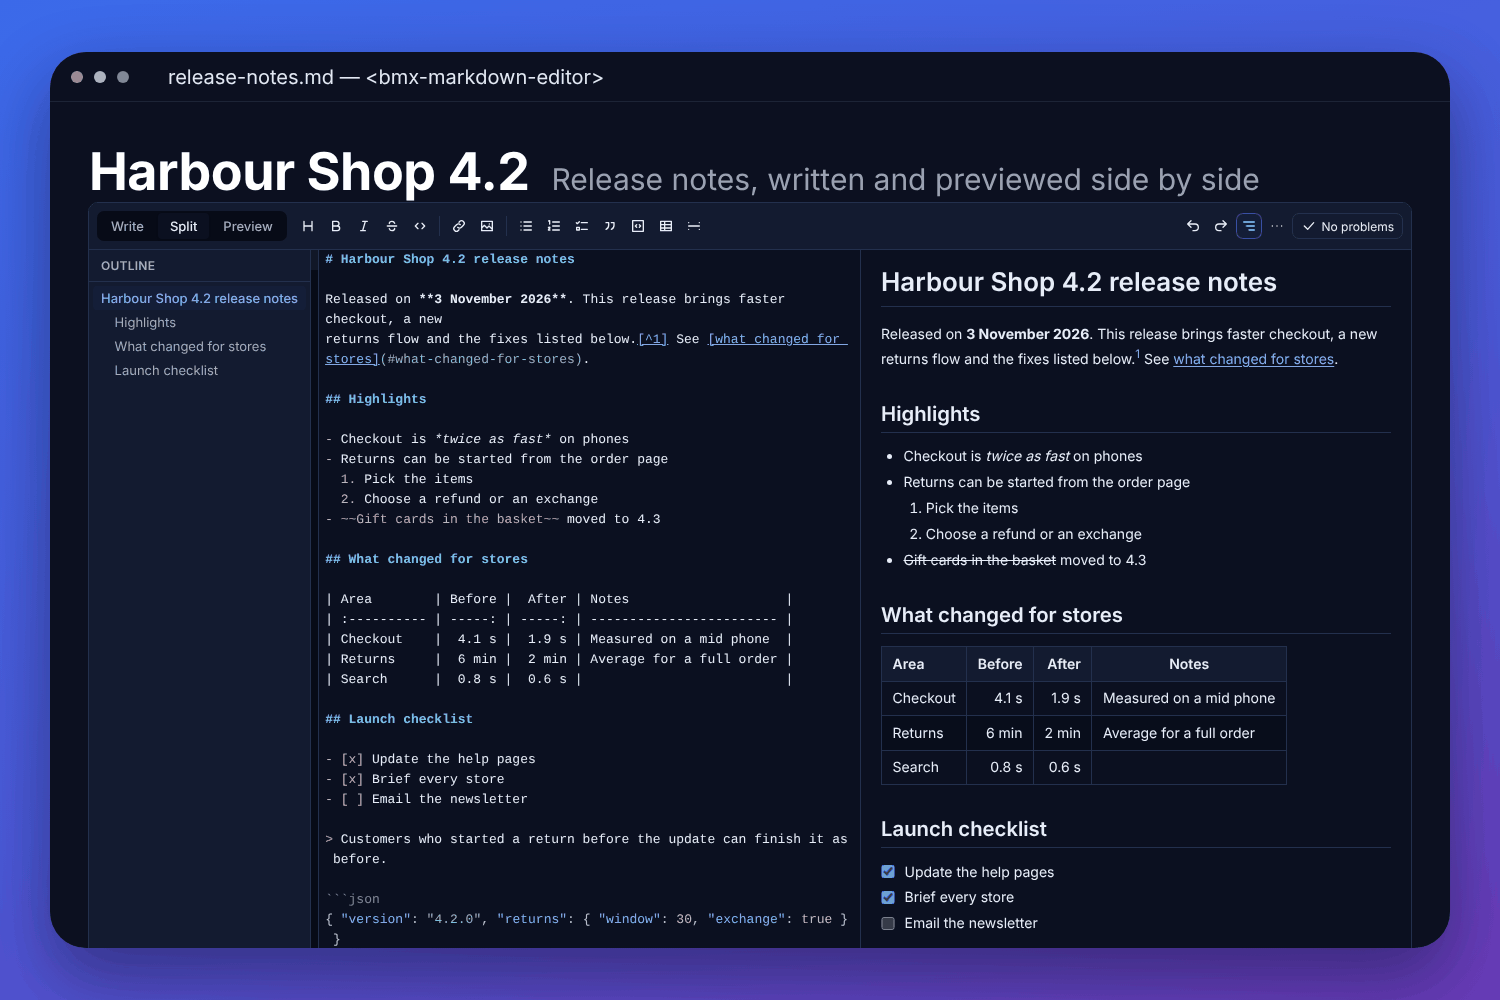Screen dimensions: 1500x1000
Task: Click the 'Average for a full order' preview cell
Action: click(x=1189, y=733)
